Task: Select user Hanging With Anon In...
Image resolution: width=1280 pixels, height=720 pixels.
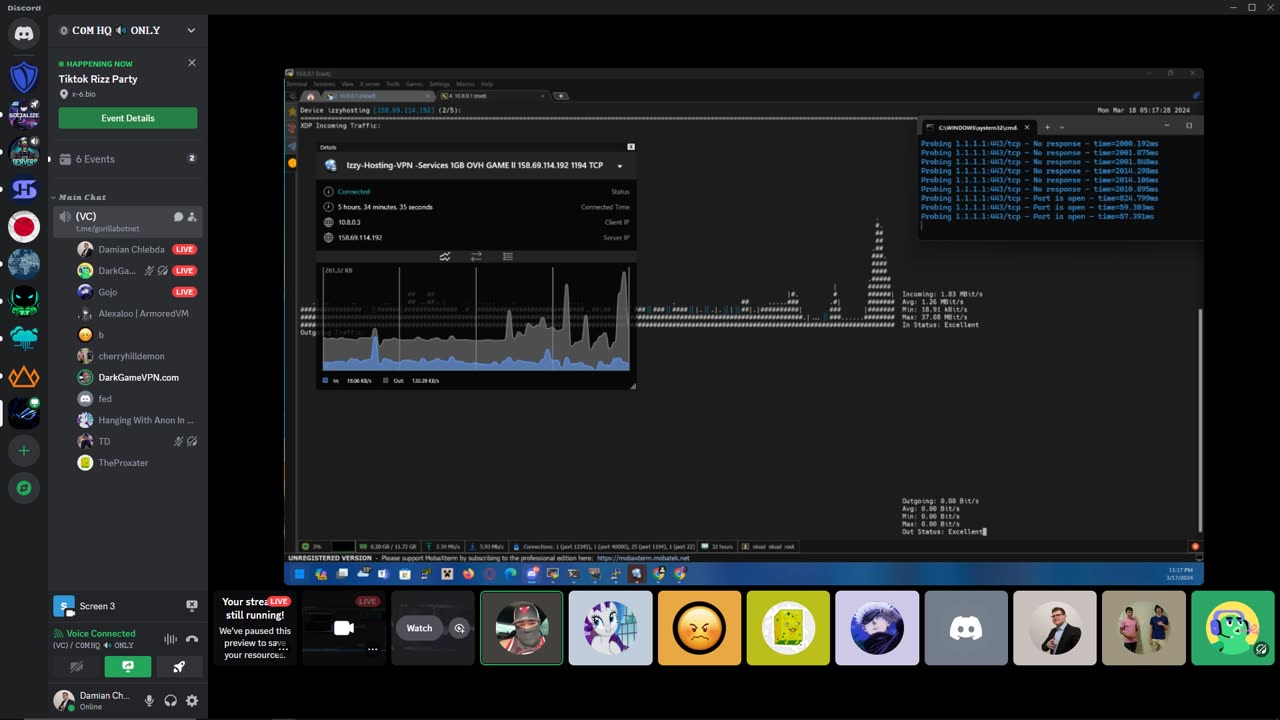Action: (136, 420)
